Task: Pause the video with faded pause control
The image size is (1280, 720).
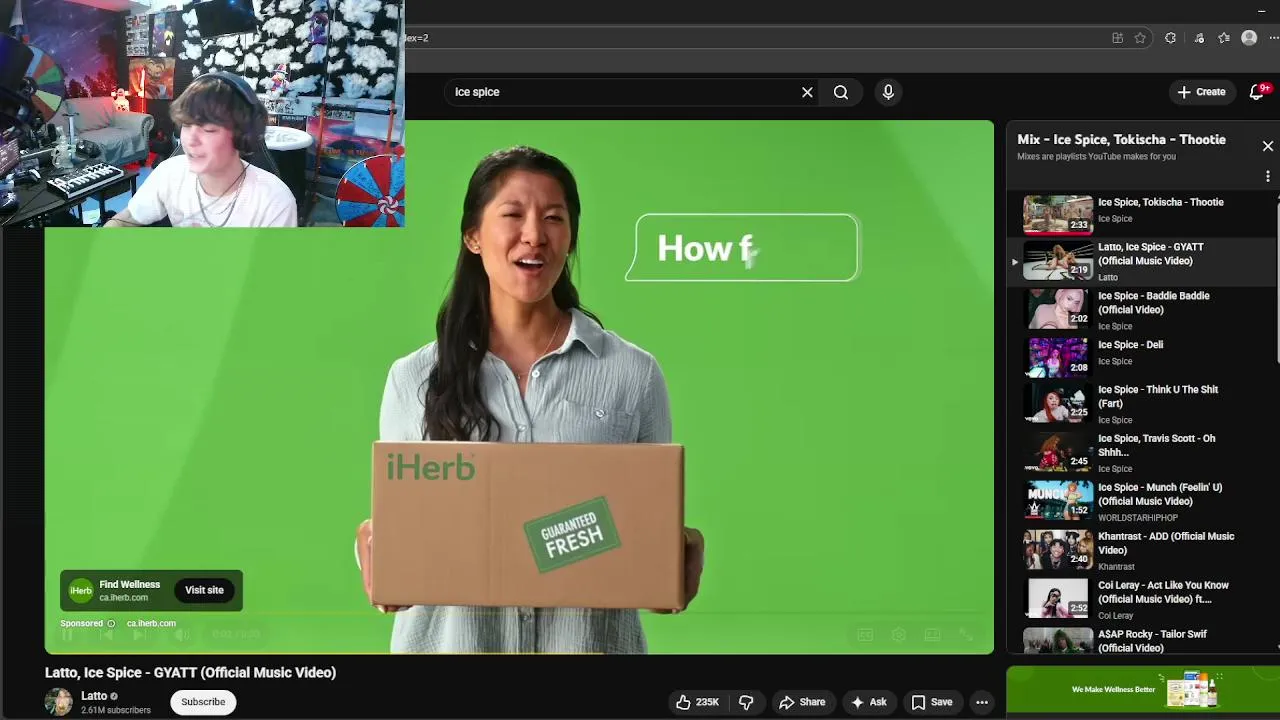Action: (68, 635)
